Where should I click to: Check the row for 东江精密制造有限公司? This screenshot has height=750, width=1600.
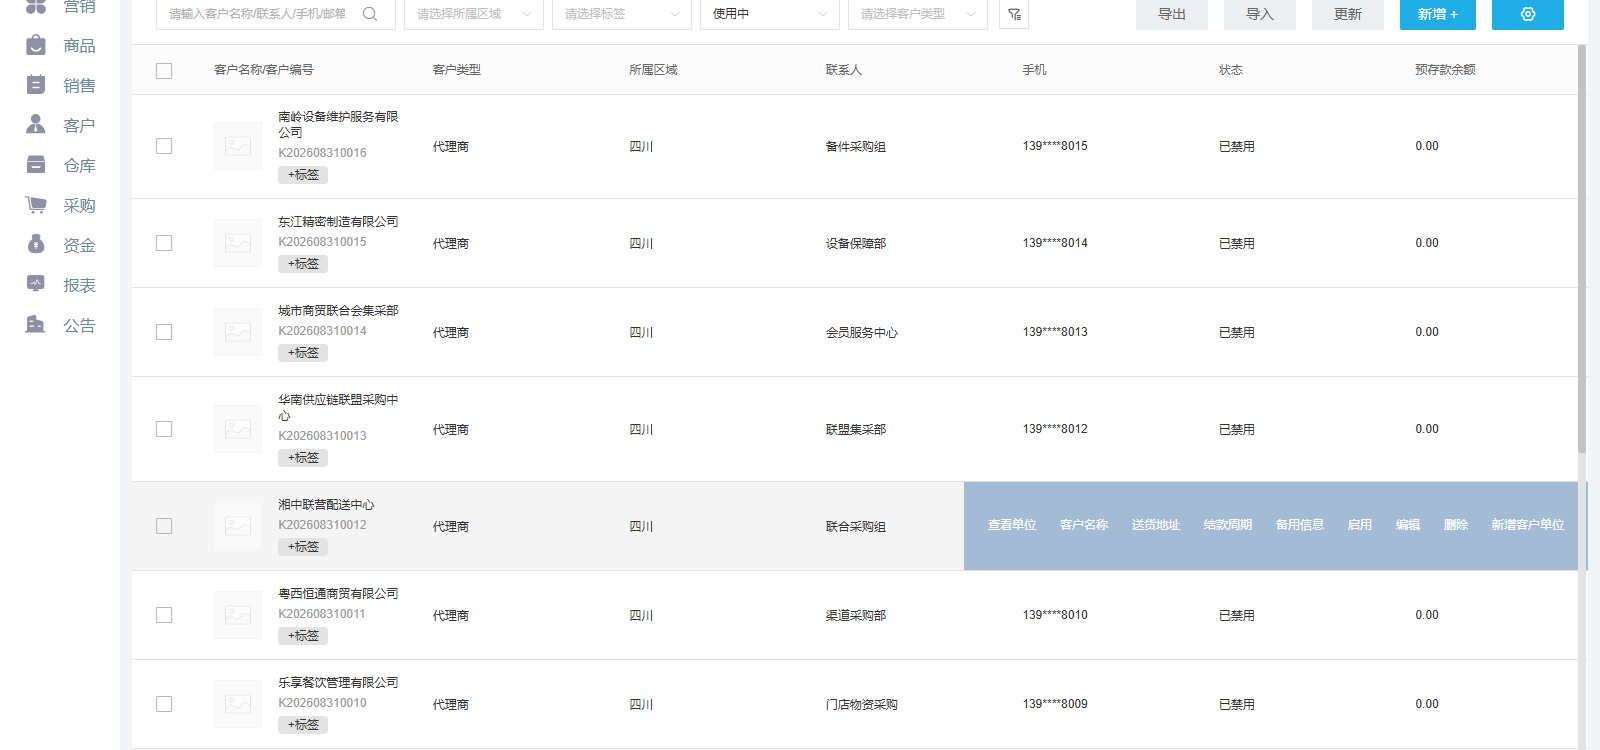[x=164, y=243]
